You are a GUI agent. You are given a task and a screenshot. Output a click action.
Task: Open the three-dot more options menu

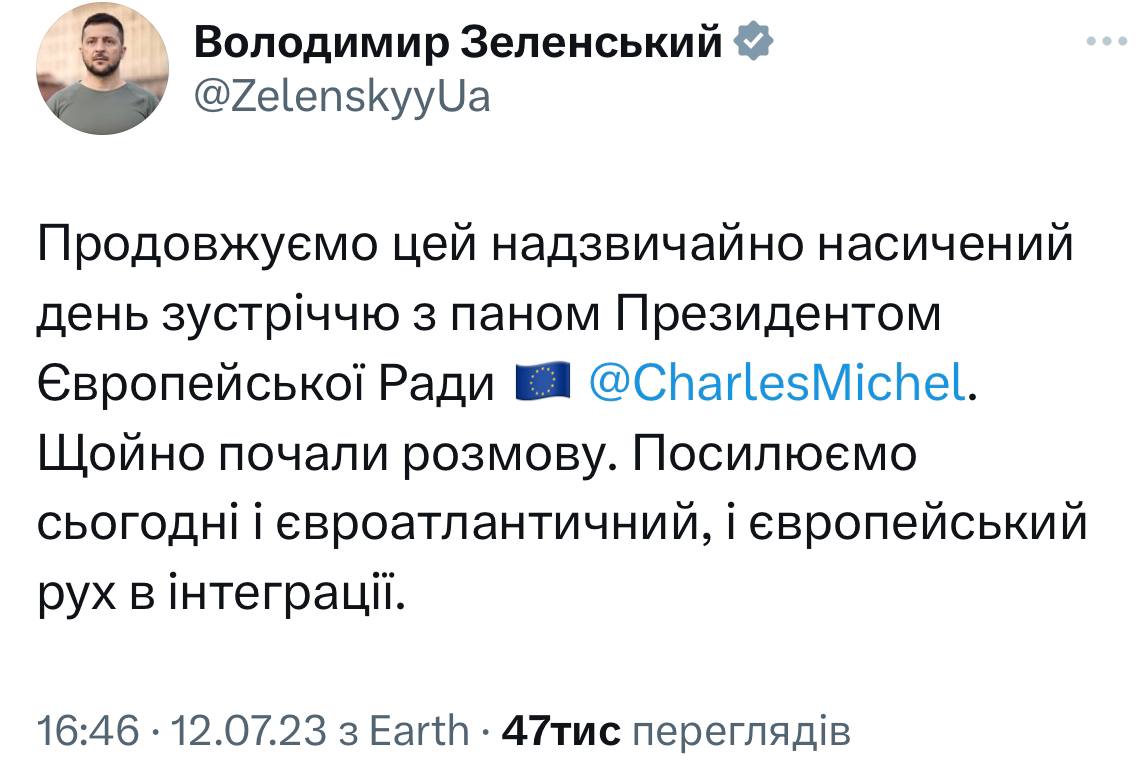click(1106, 41)
